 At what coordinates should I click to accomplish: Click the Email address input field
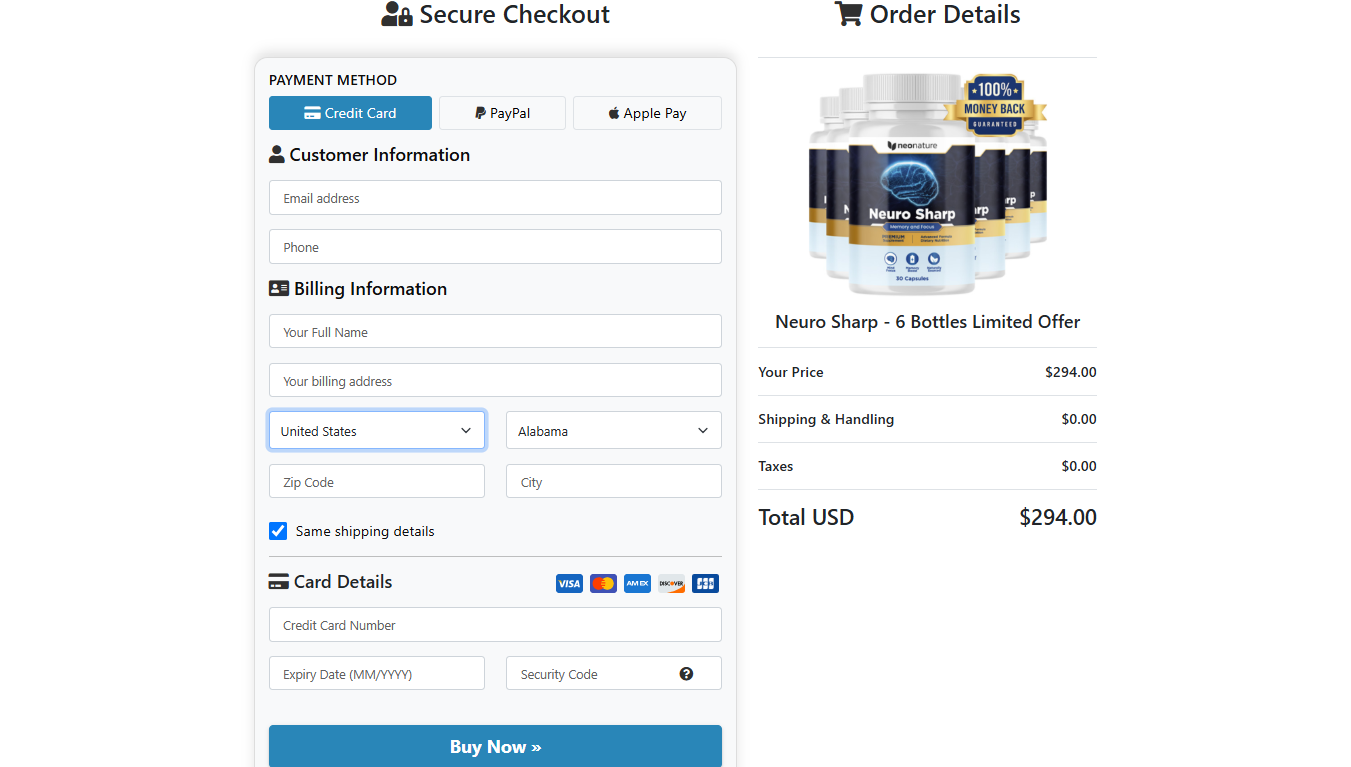[x=495, y=197]
